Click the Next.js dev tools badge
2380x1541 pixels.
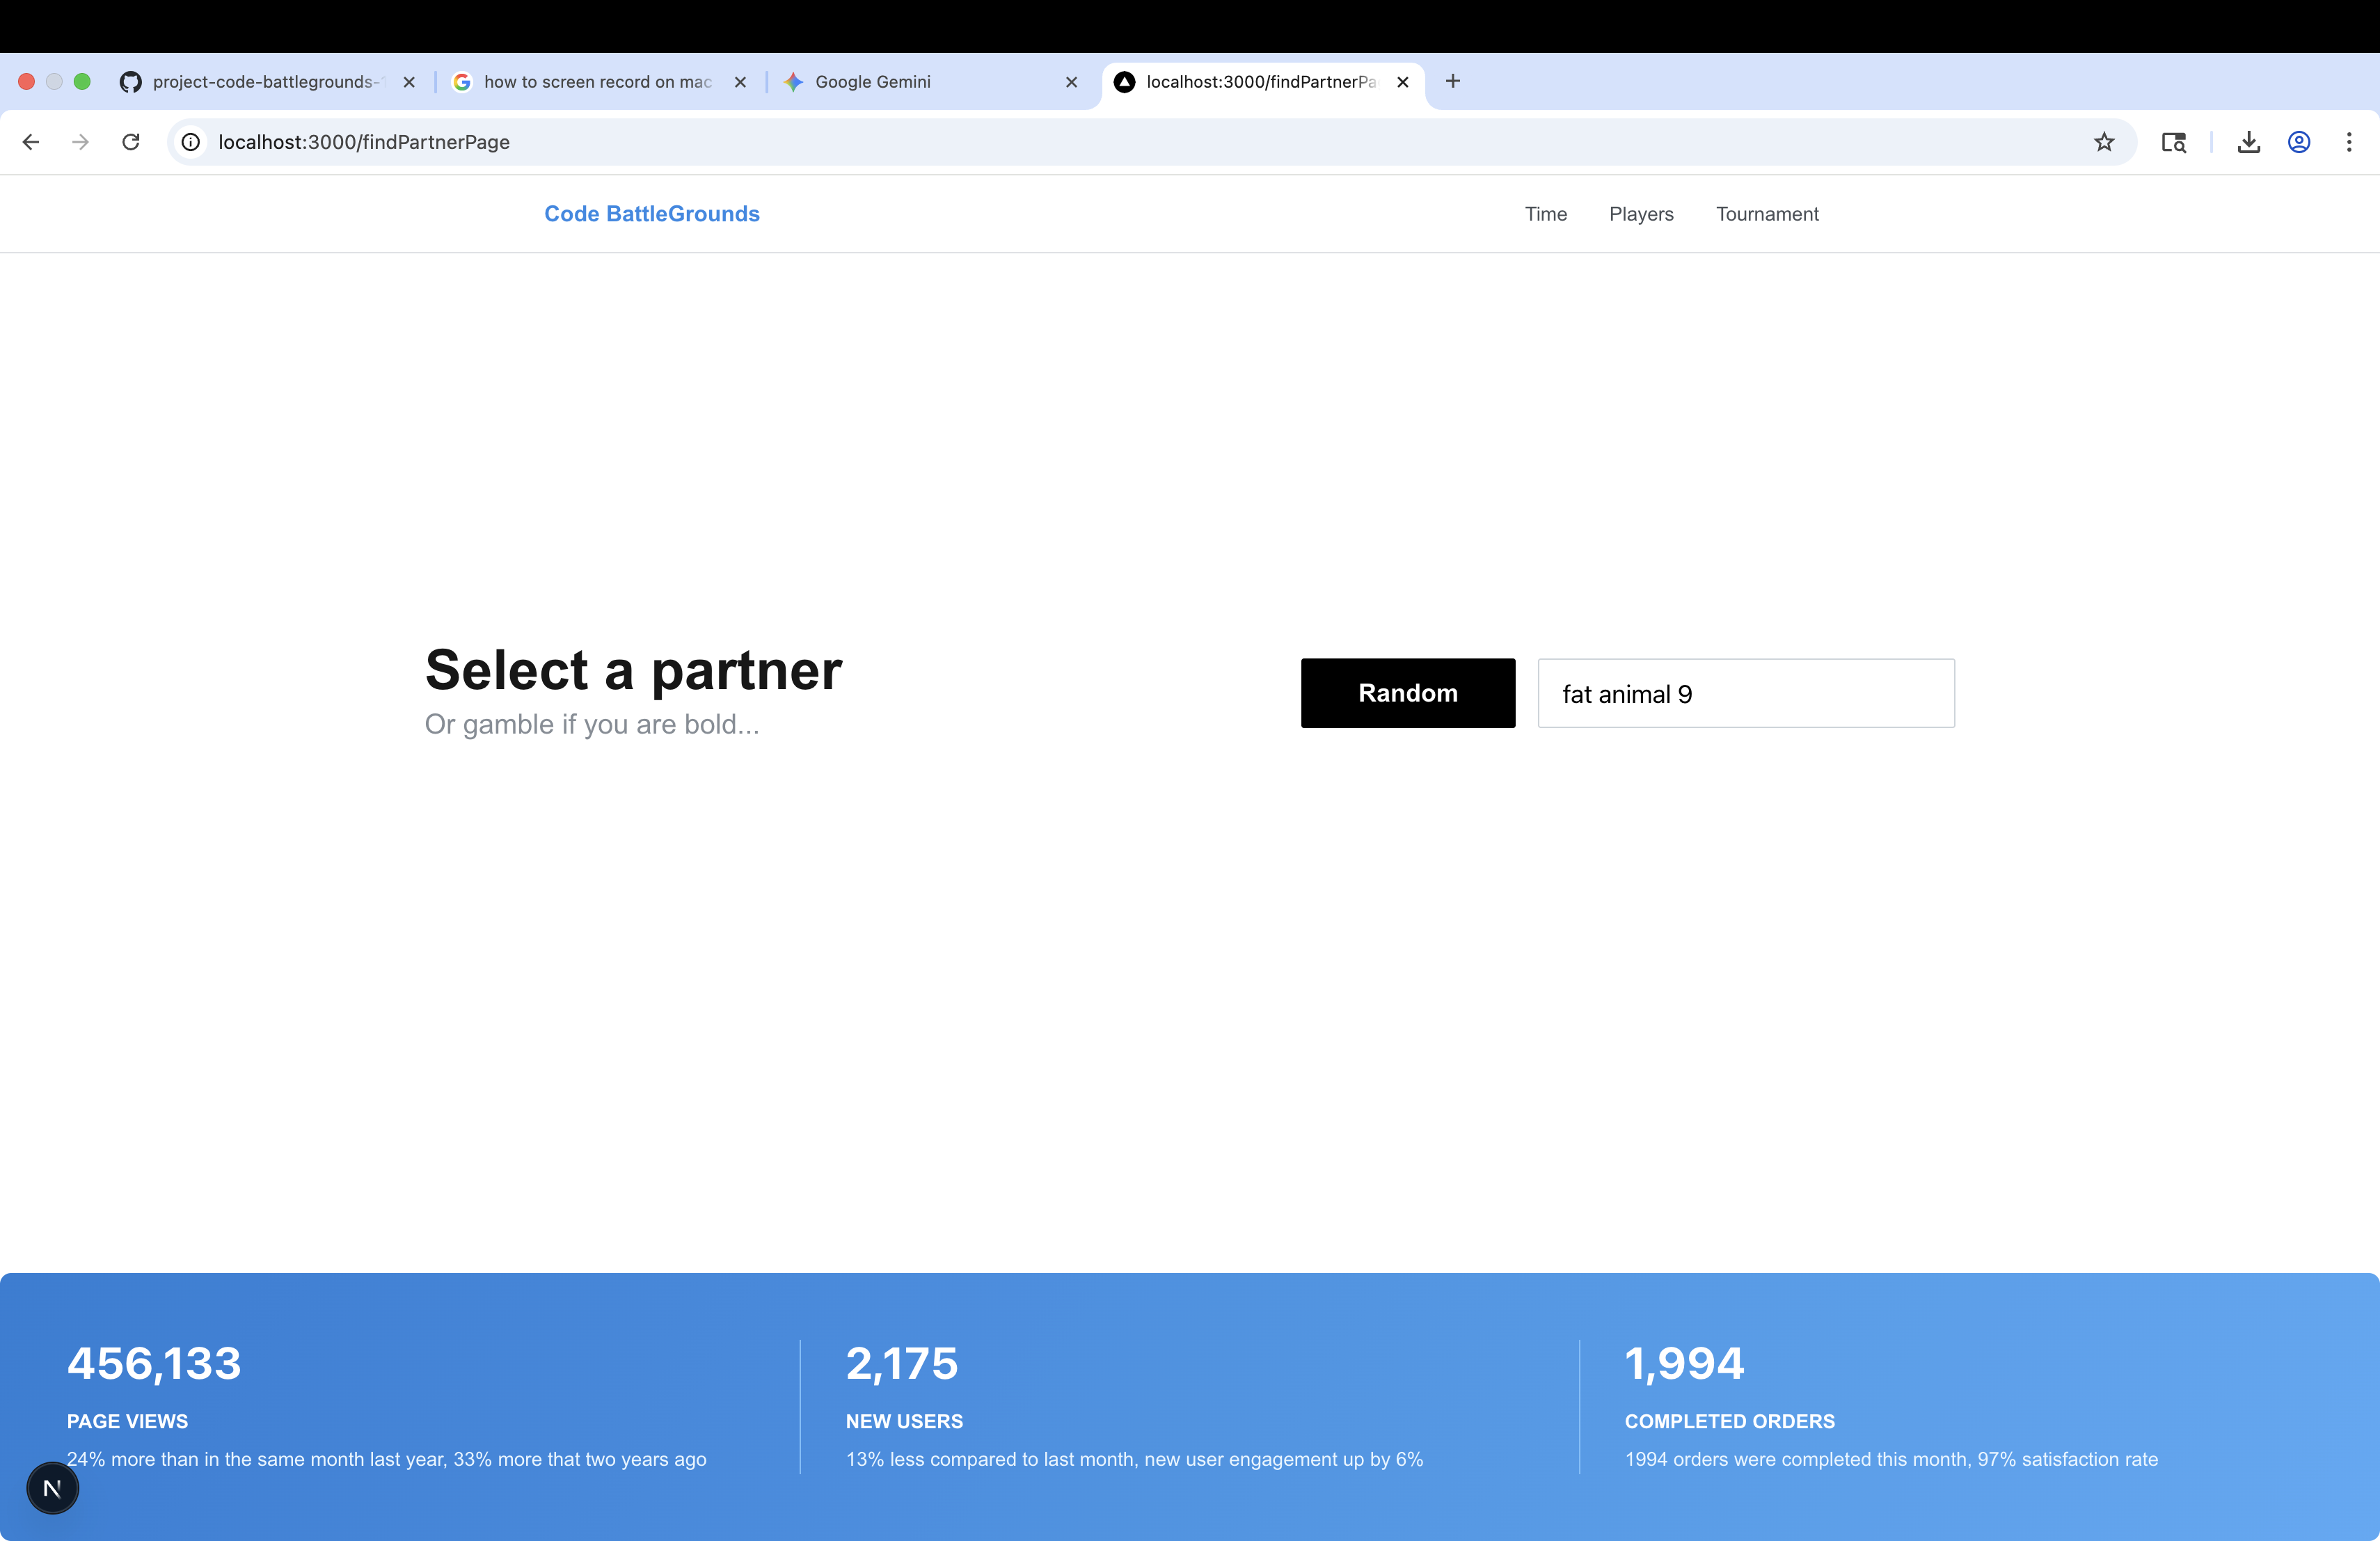[x=52, y=1488]
